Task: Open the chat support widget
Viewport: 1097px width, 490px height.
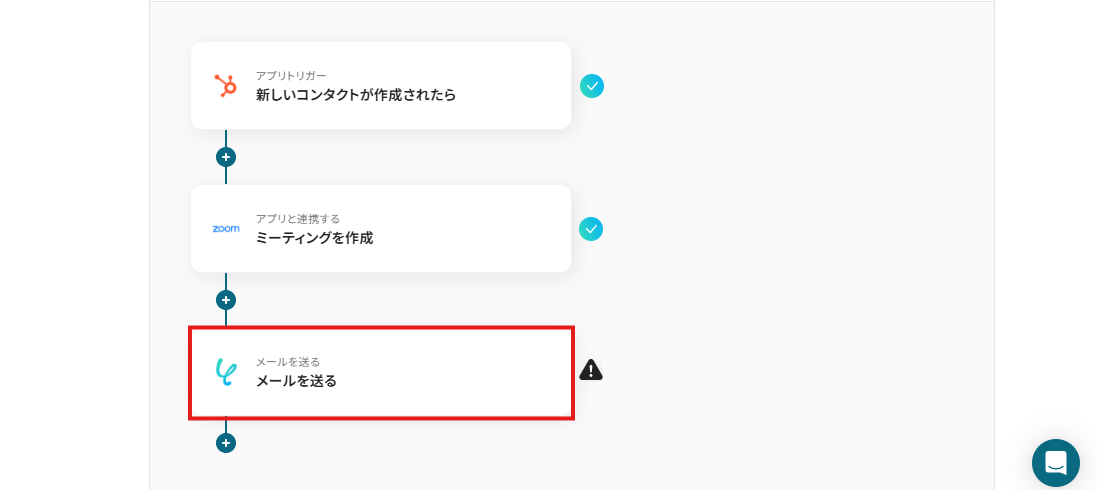Action: point(1055,463)
